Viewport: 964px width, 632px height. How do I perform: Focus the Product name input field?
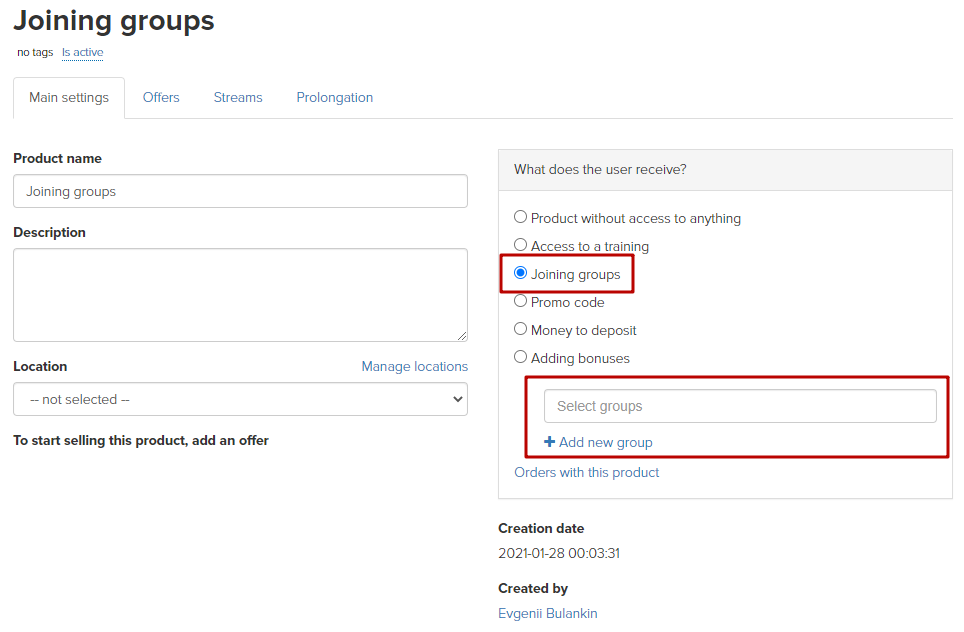click(240, 191)
